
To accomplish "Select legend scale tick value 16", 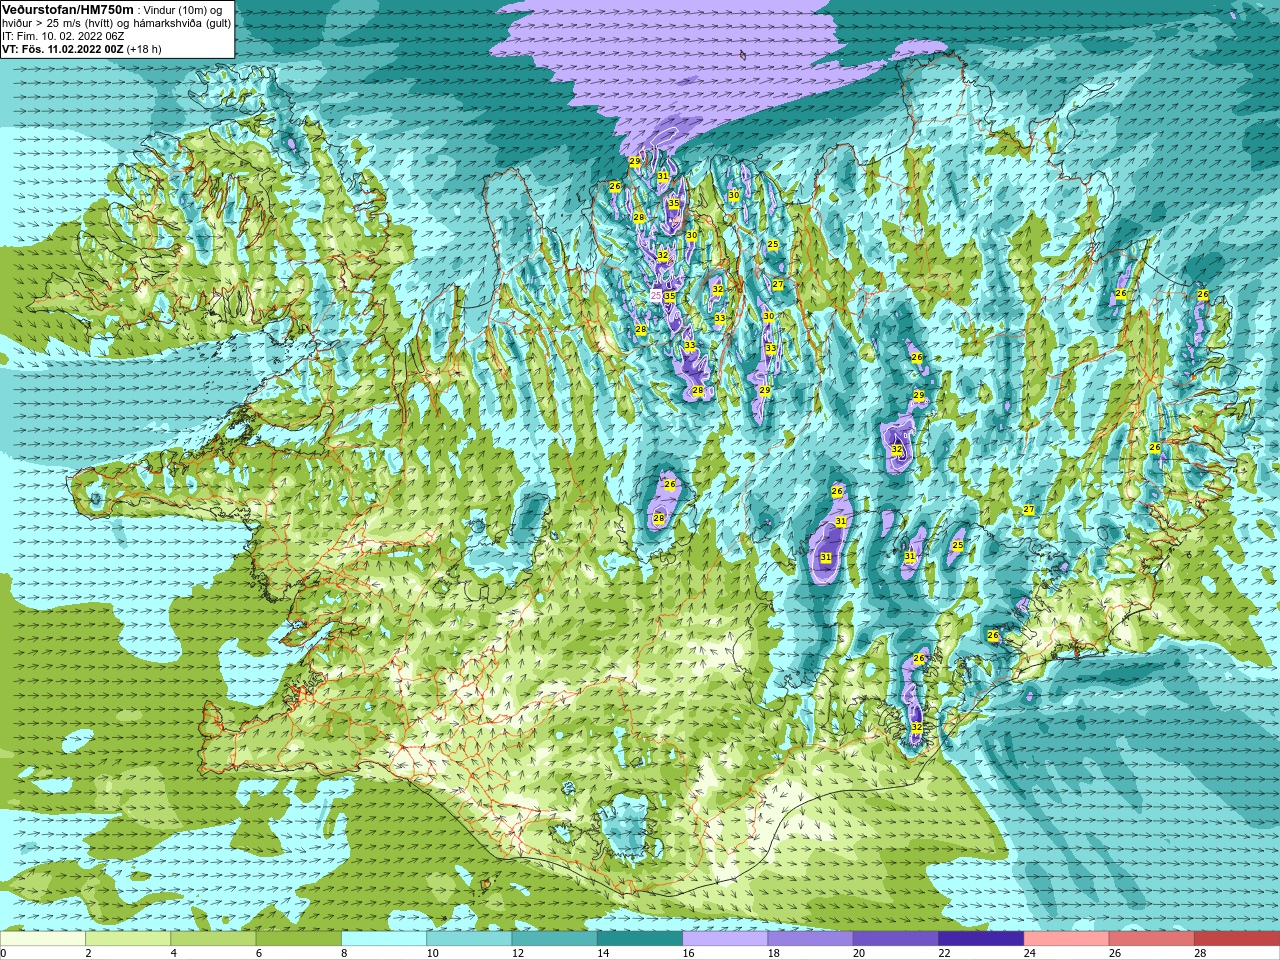I will coord(688,954).
